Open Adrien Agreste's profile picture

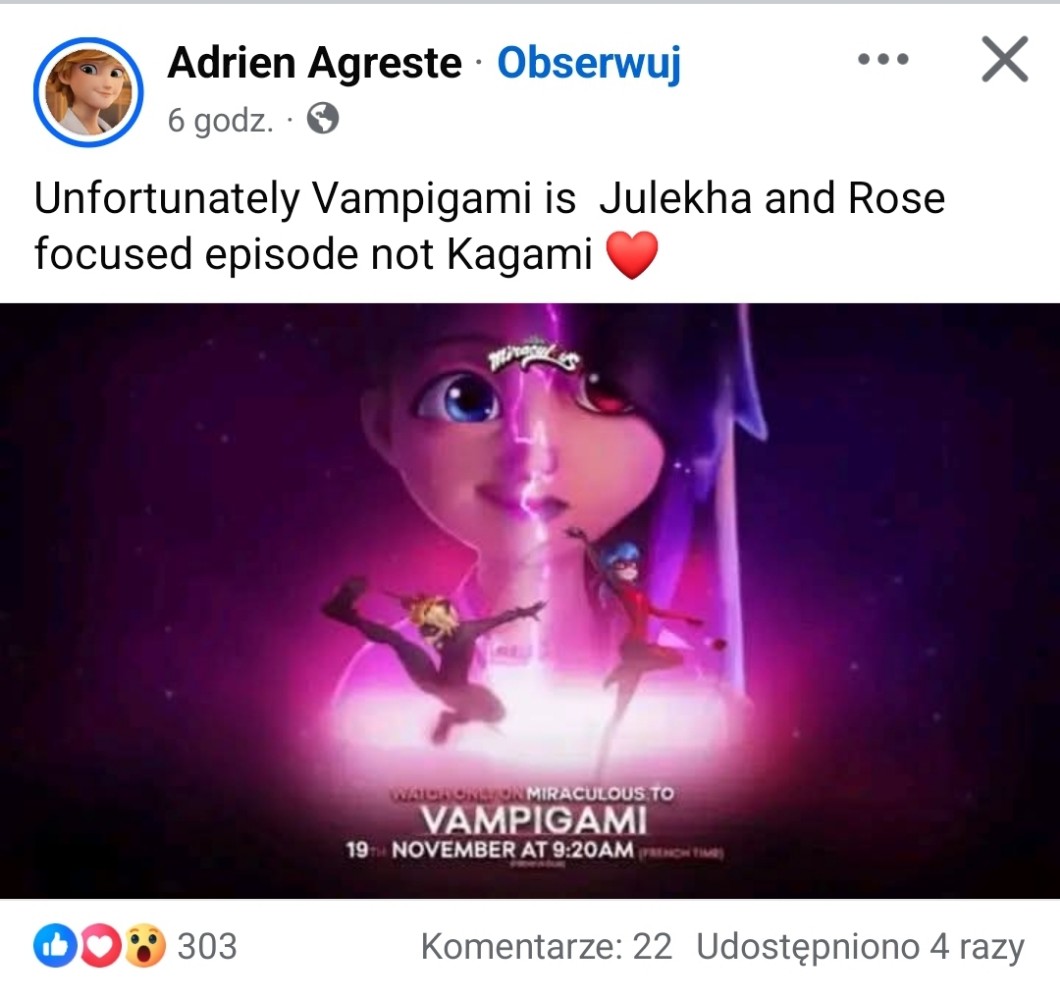tap(88, 91)
